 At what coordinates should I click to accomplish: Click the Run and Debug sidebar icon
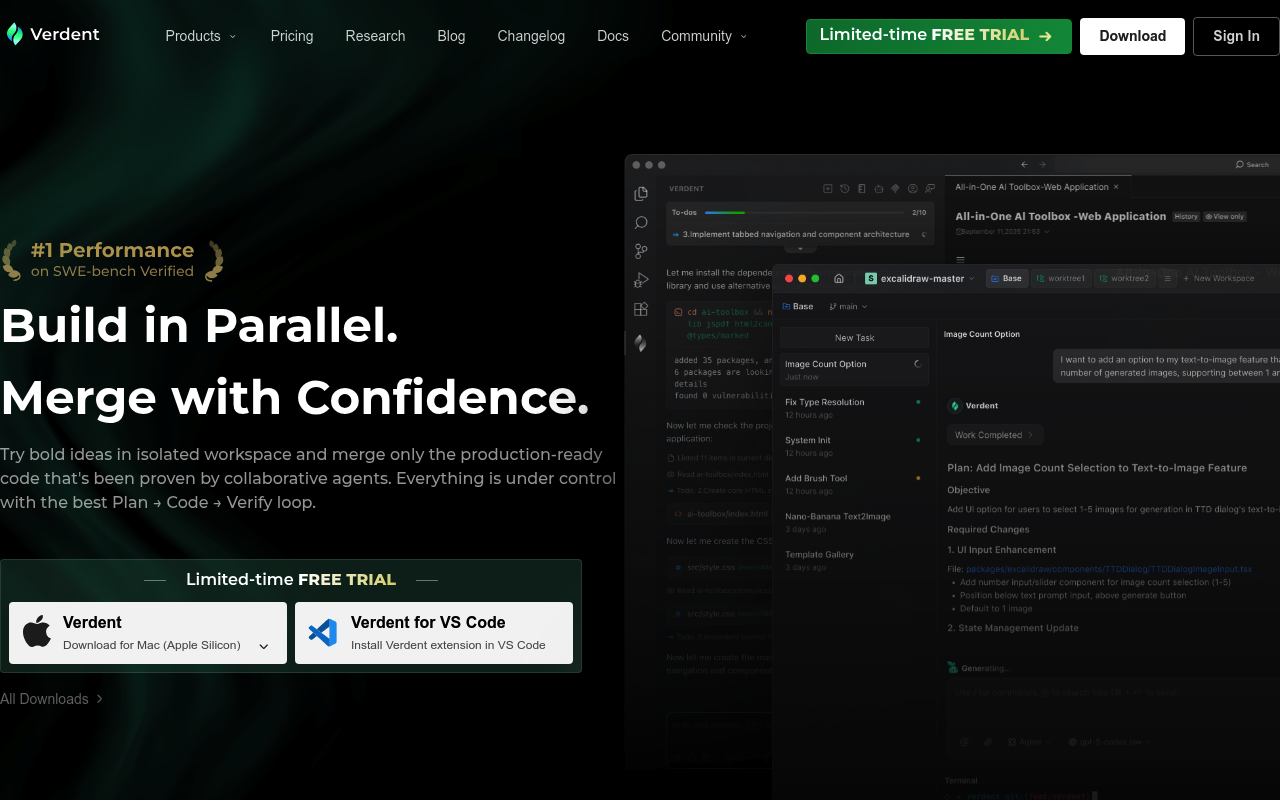641,281
